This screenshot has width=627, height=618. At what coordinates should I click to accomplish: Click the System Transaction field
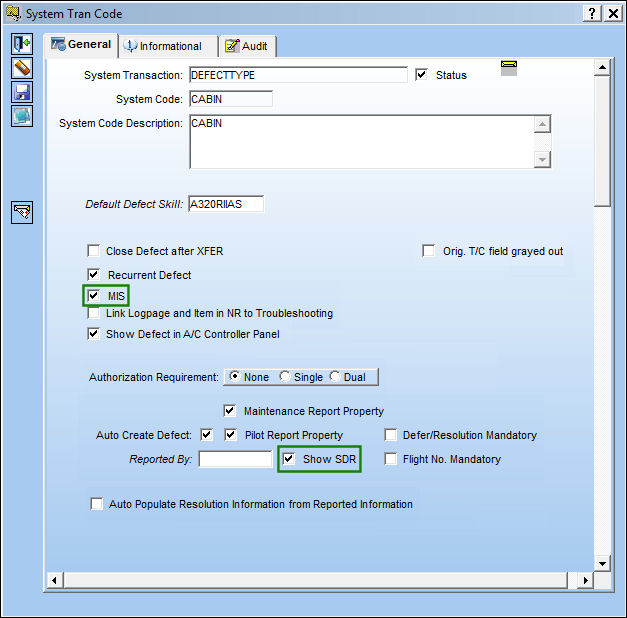coord(298,75)
